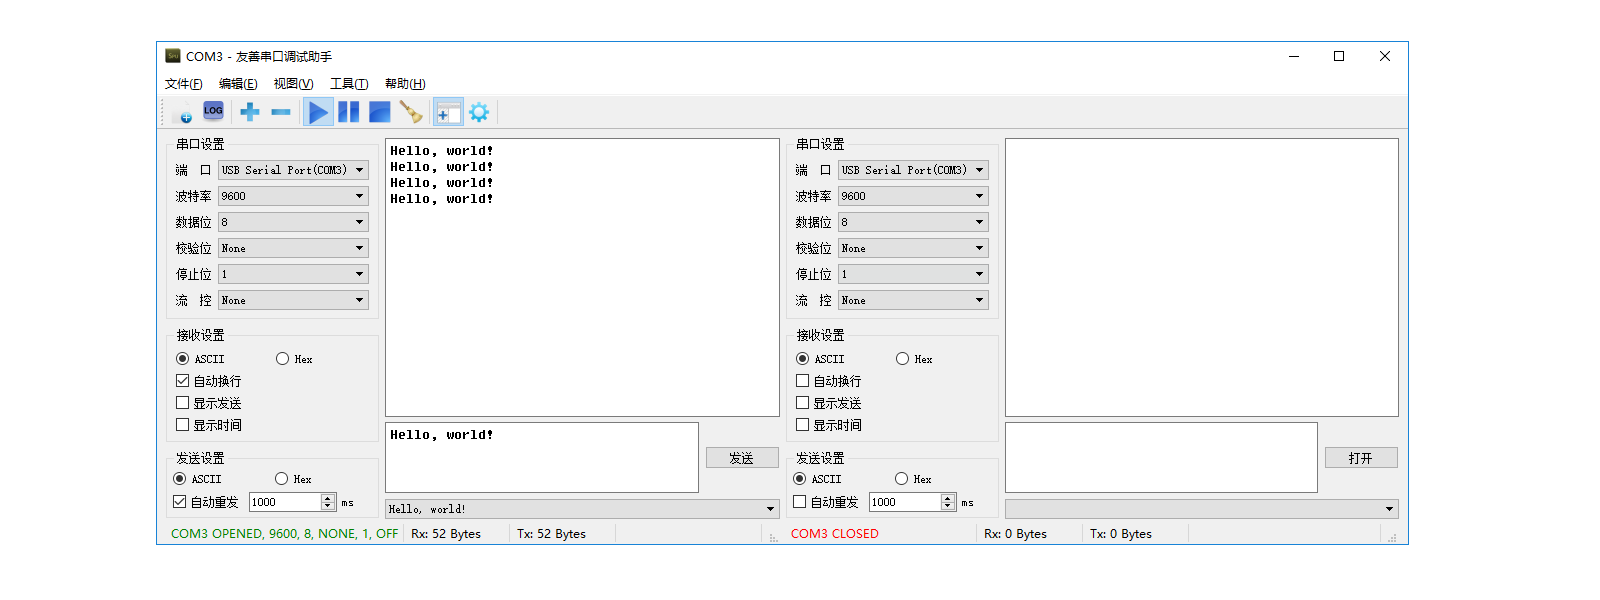This screenshot has height=600, width=1600.
Task: Clear output with the broom icon
Action: [410, 112]
